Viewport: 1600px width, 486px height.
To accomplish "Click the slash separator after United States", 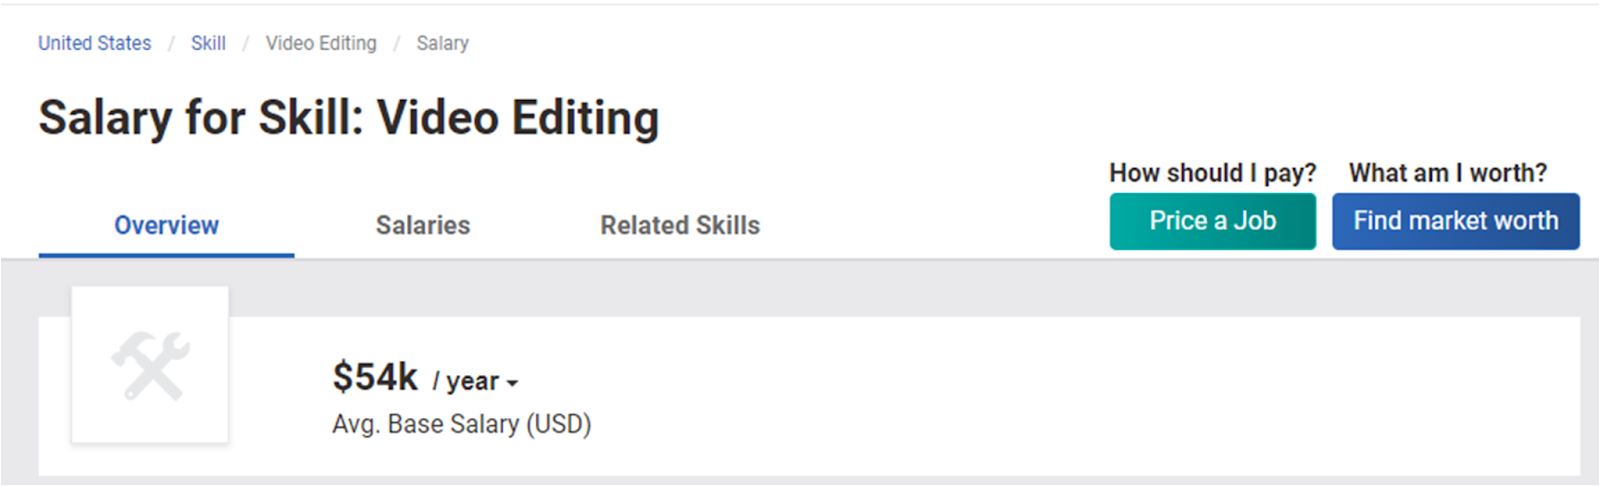I will (x=171, y=43).
